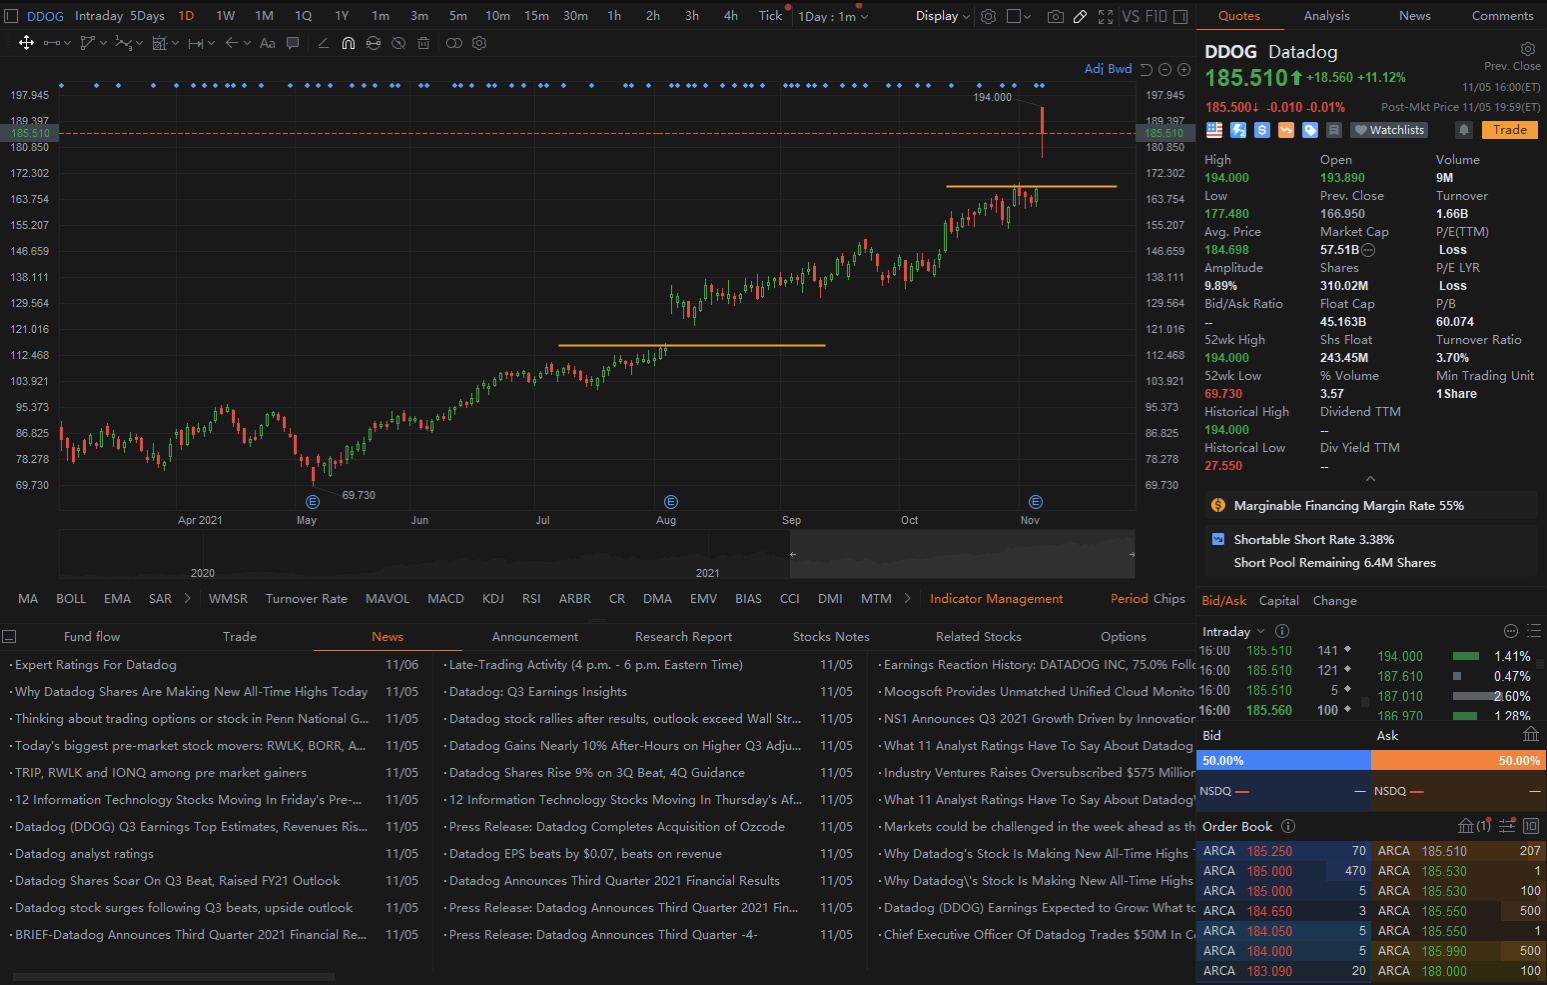Change order book depth with the 10 icon
This screenshot has width=1547, height=985.
[x=1531, y=826]
